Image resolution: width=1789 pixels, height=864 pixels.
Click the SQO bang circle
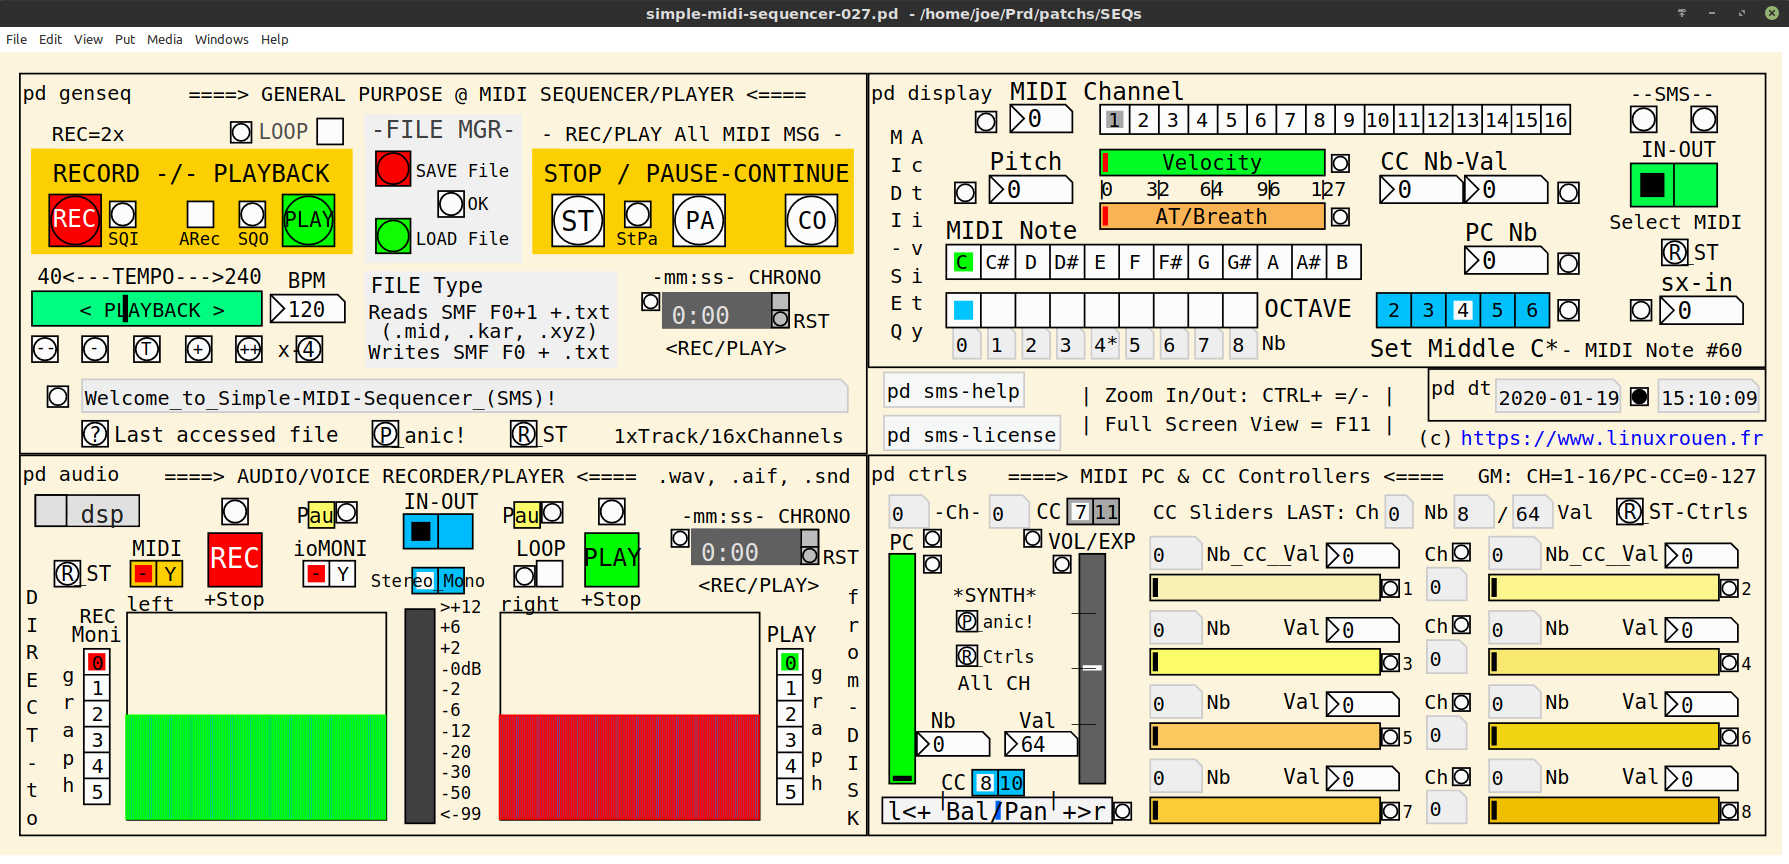click(x=252, y=214)
